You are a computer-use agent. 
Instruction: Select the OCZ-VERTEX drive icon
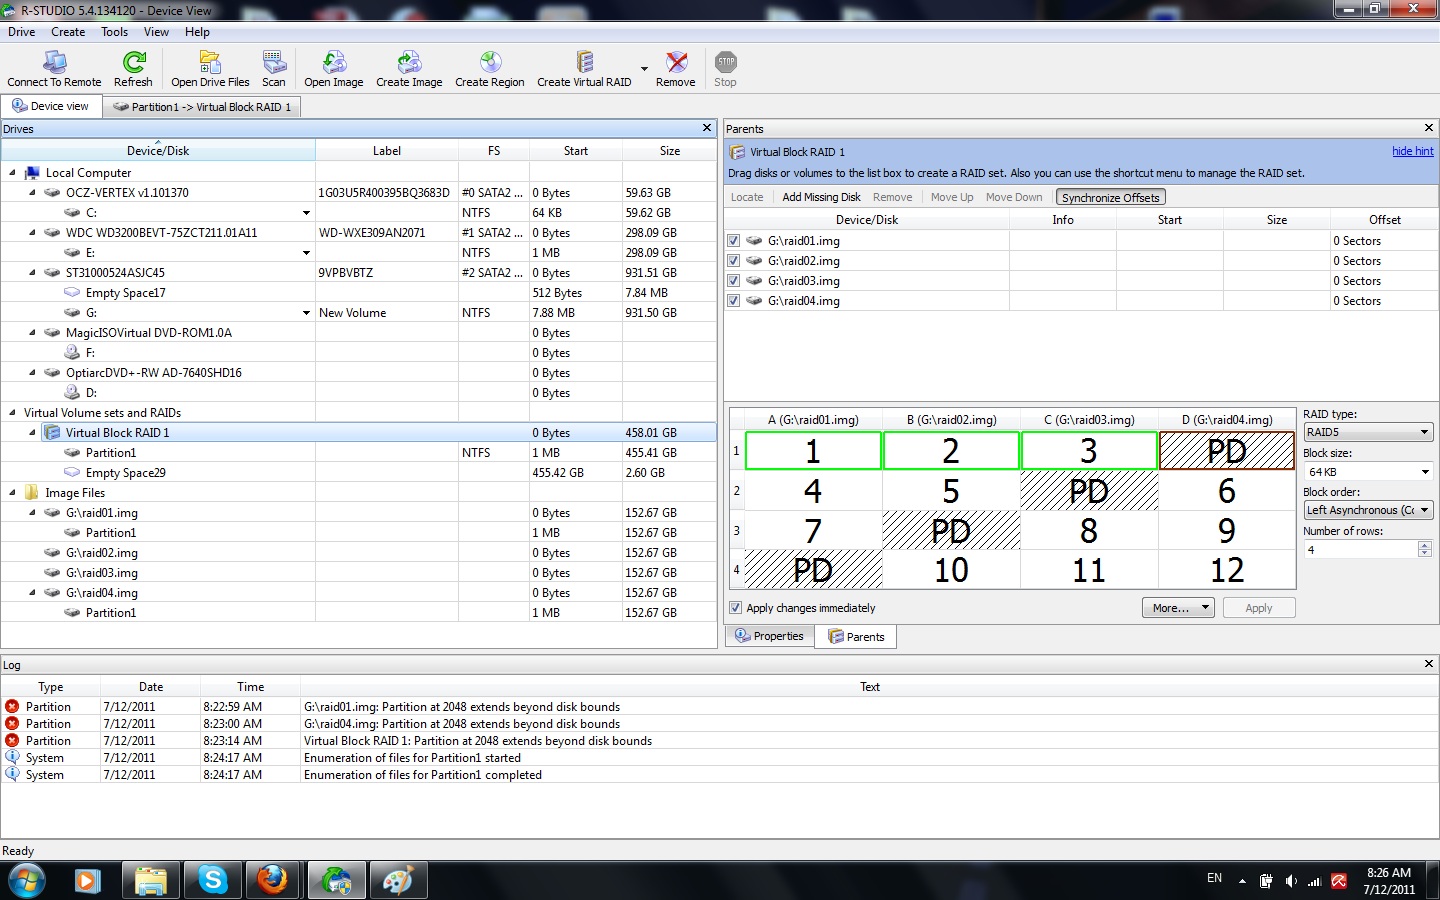53,193
